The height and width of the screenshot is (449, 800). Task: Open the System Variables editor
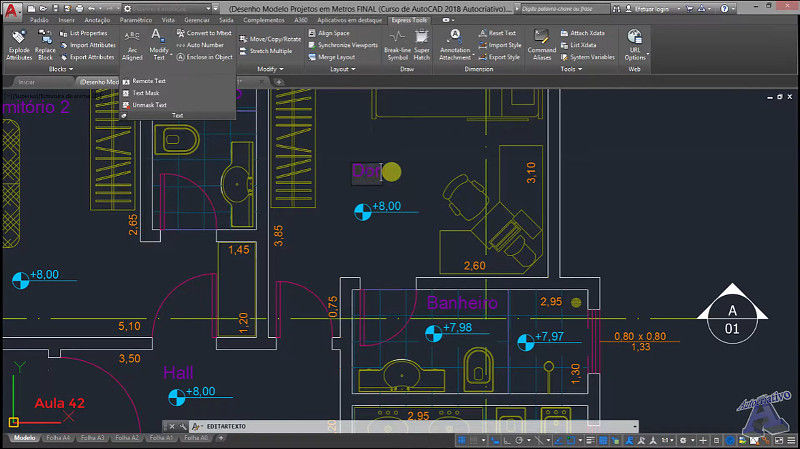(586, 57)
